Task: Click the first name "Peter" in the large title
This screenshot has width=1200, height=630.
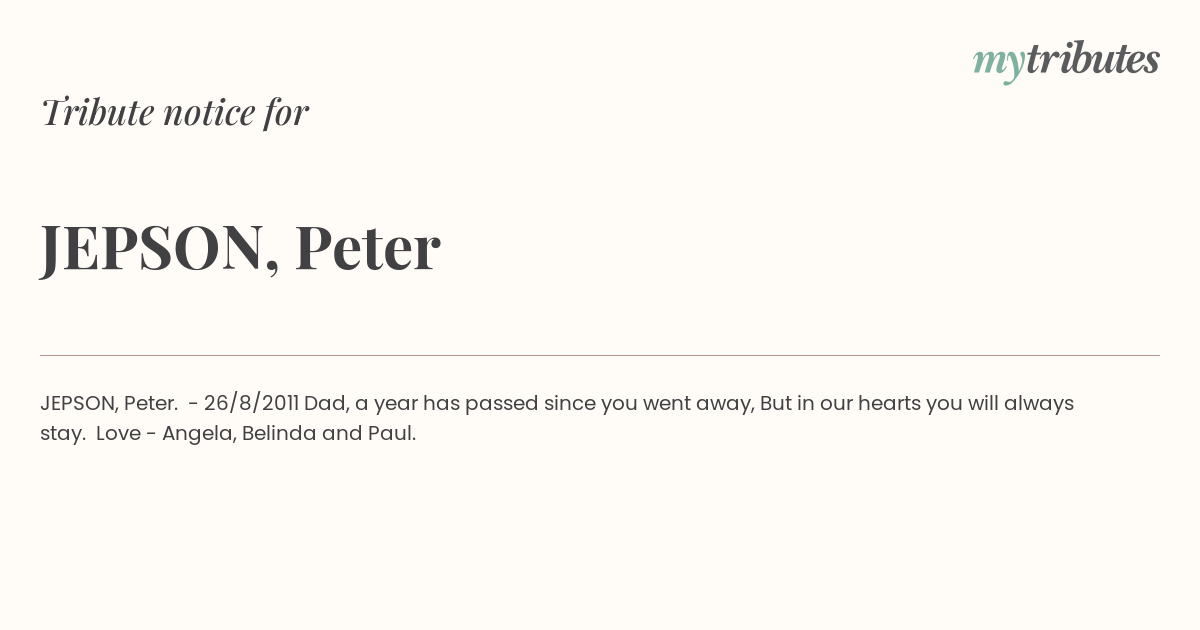Action: (x=367, y=247)
